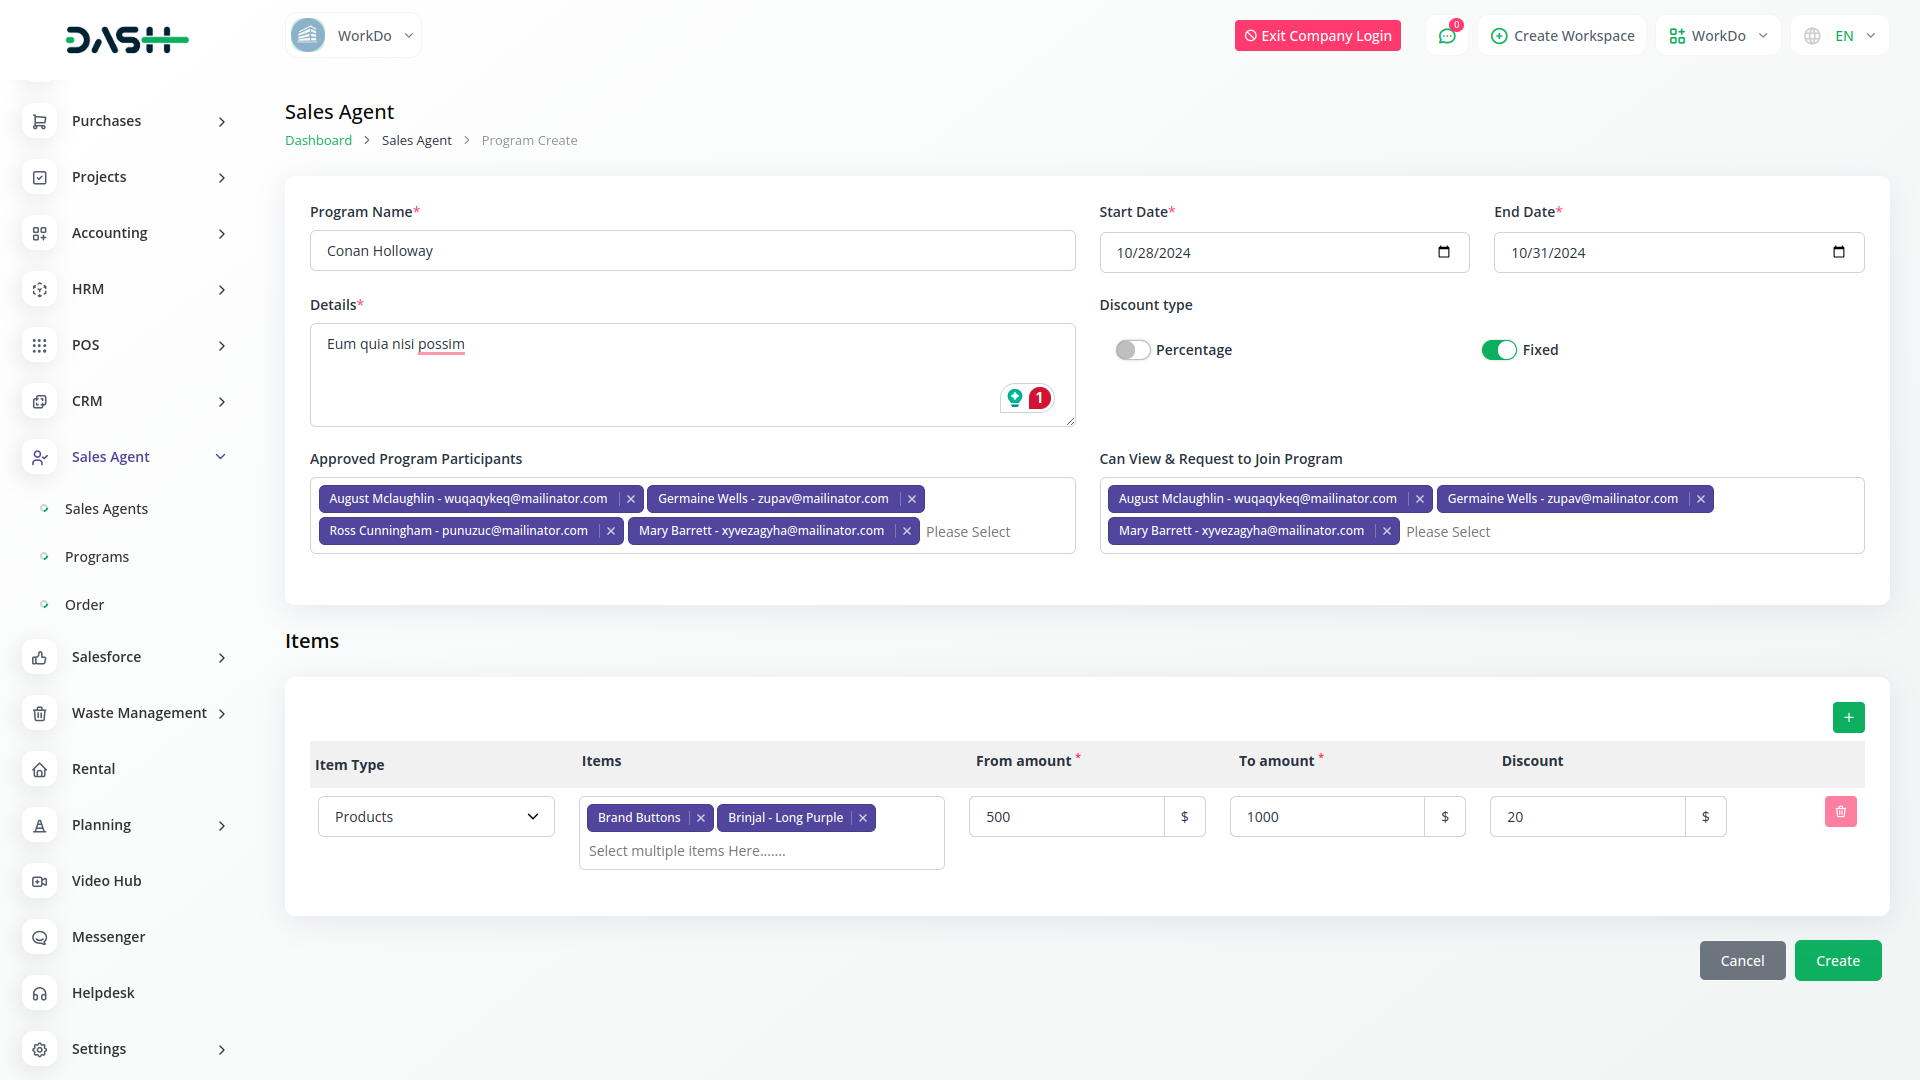1920x1080 pixels.
Task: Disable the Fixed discount toggle
Action: (1498, 350)
